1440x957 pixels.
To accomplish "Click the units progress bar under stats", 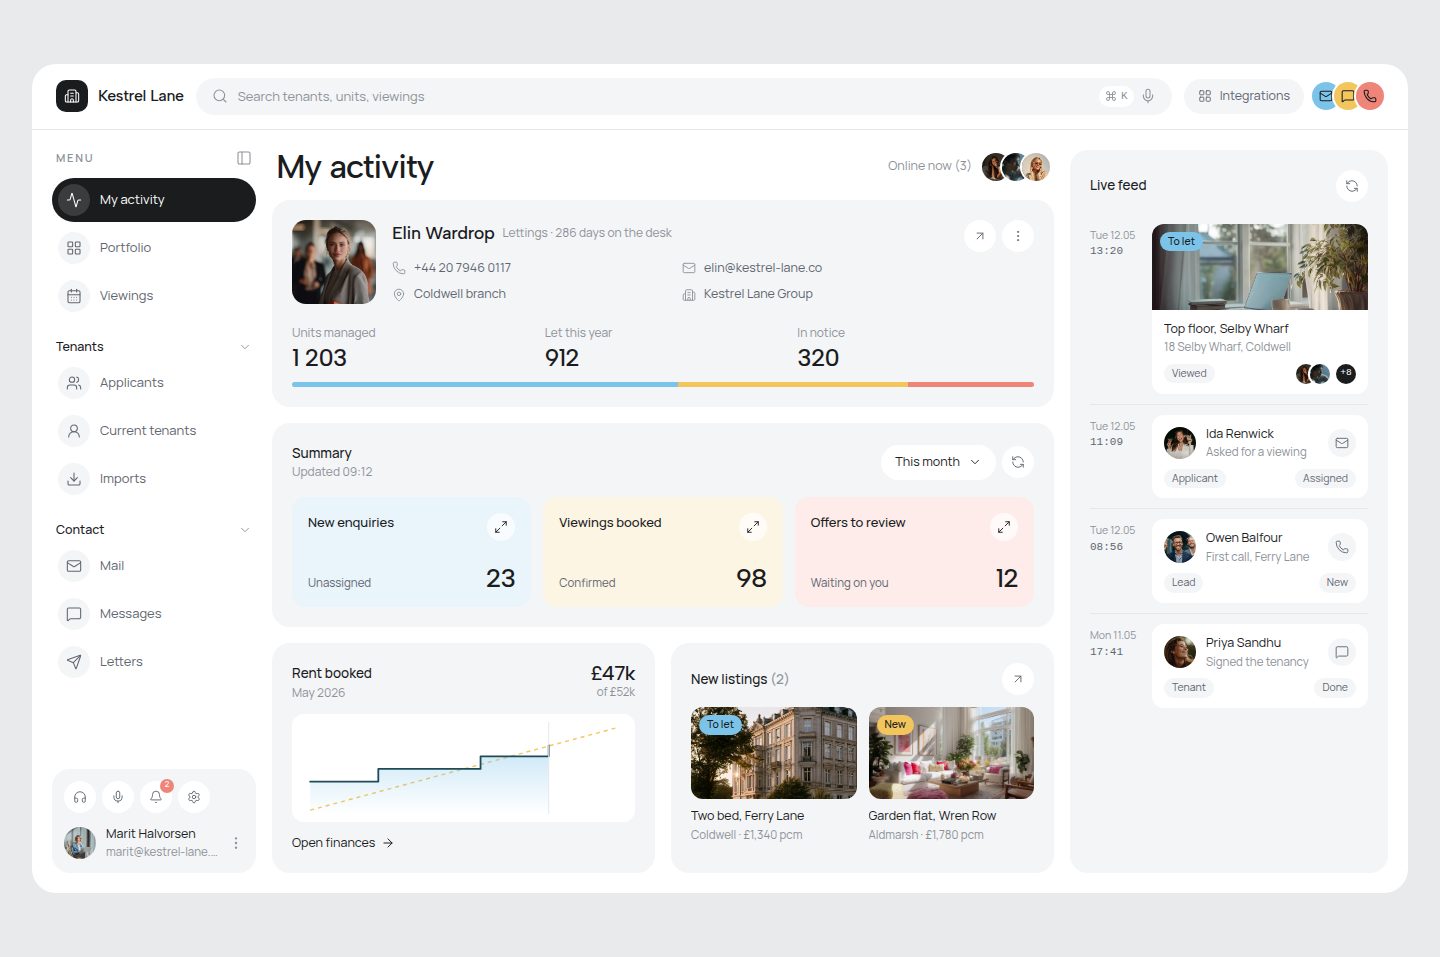I will tap(663, 384).
